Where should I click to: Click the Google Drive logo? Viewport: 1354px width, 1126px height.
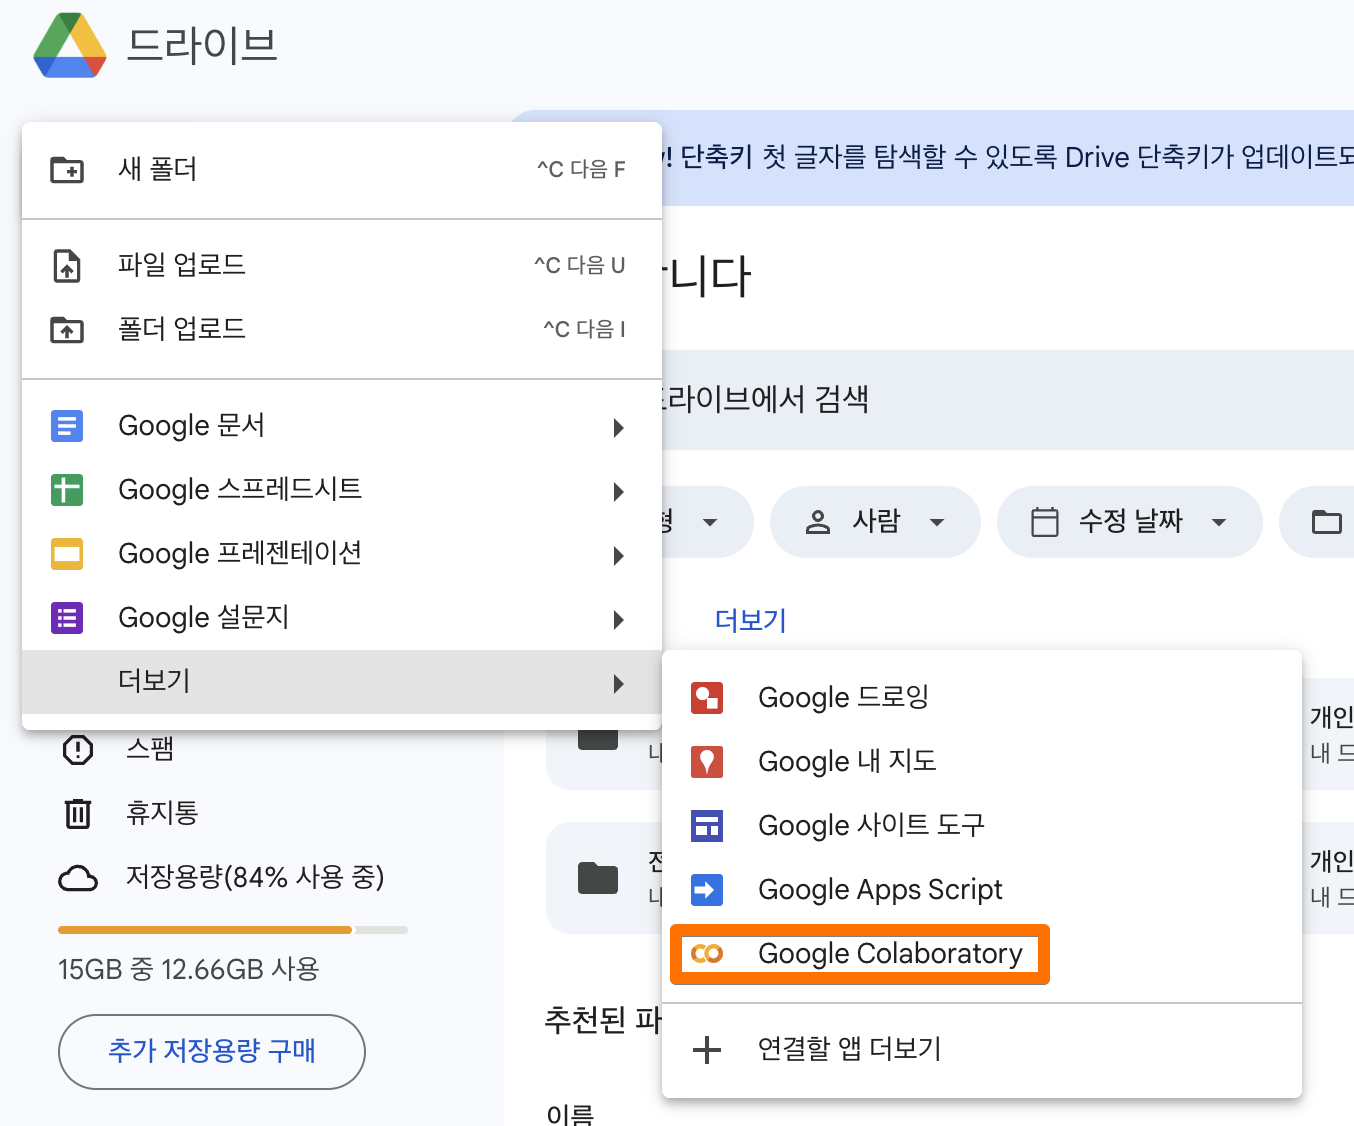pos(70,45)
